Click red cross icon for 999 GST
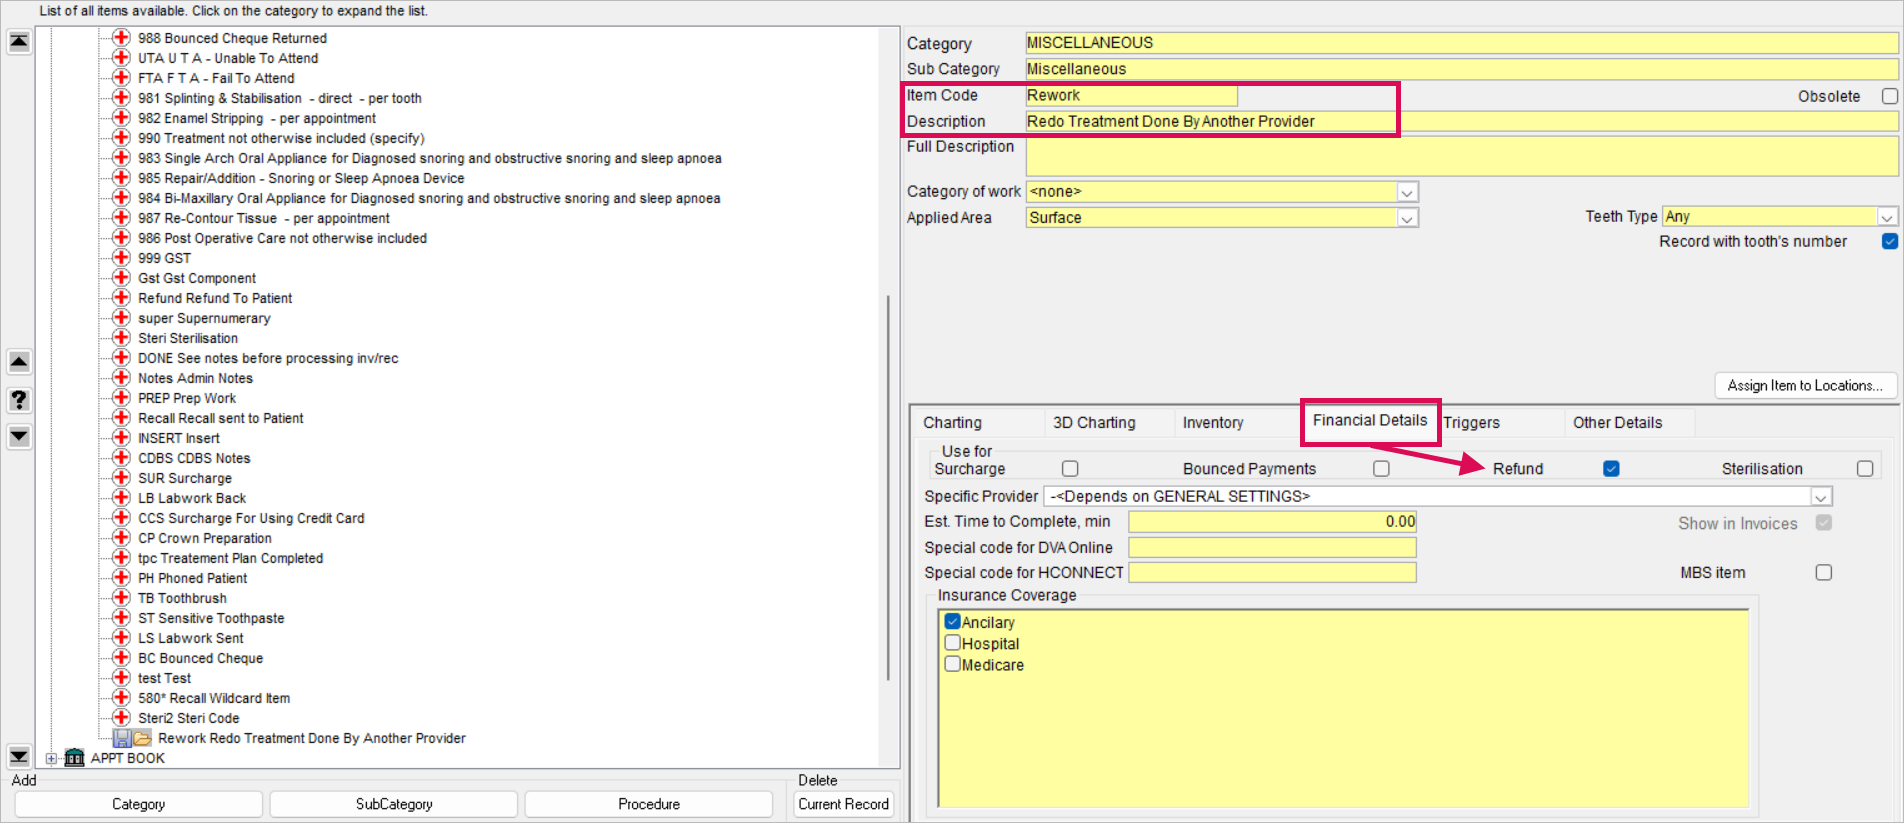This screenshot has width=1904, height=823. pyautogui.click(x=121, y=258)
